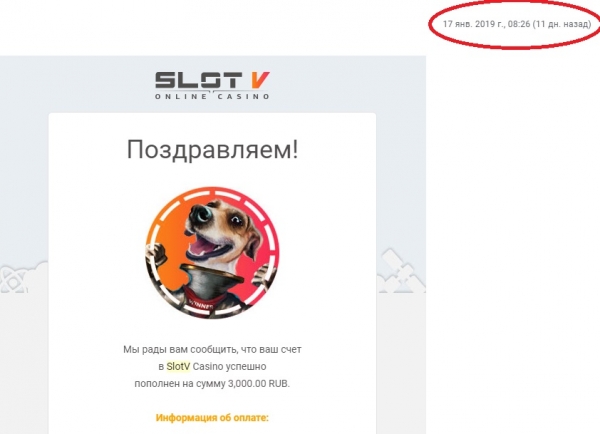The height and width of the screenshot is (434, 600).
Task: Click the highlighted SlotV word
Action: [178, 366]
